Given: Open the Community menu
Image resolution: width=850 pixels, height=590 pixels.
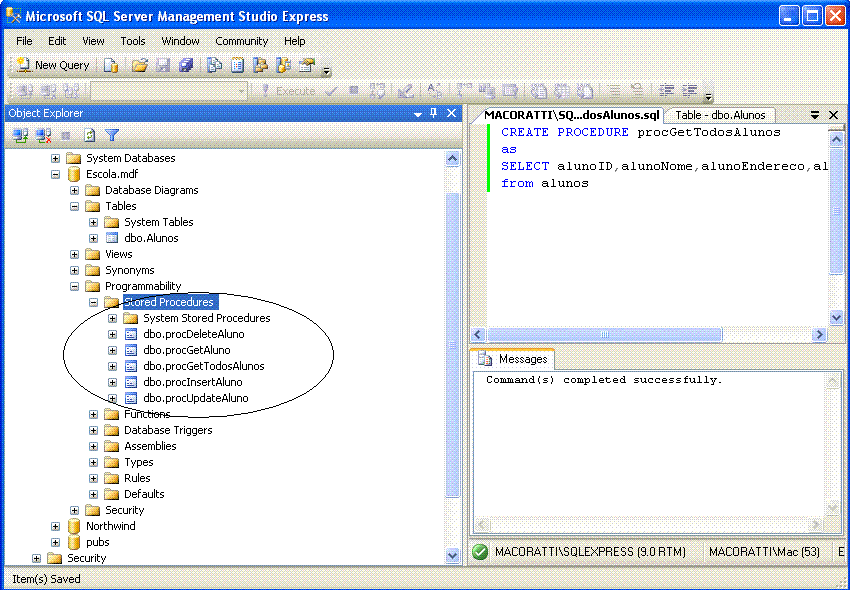Looking at the screenshot, I should 242,41.
